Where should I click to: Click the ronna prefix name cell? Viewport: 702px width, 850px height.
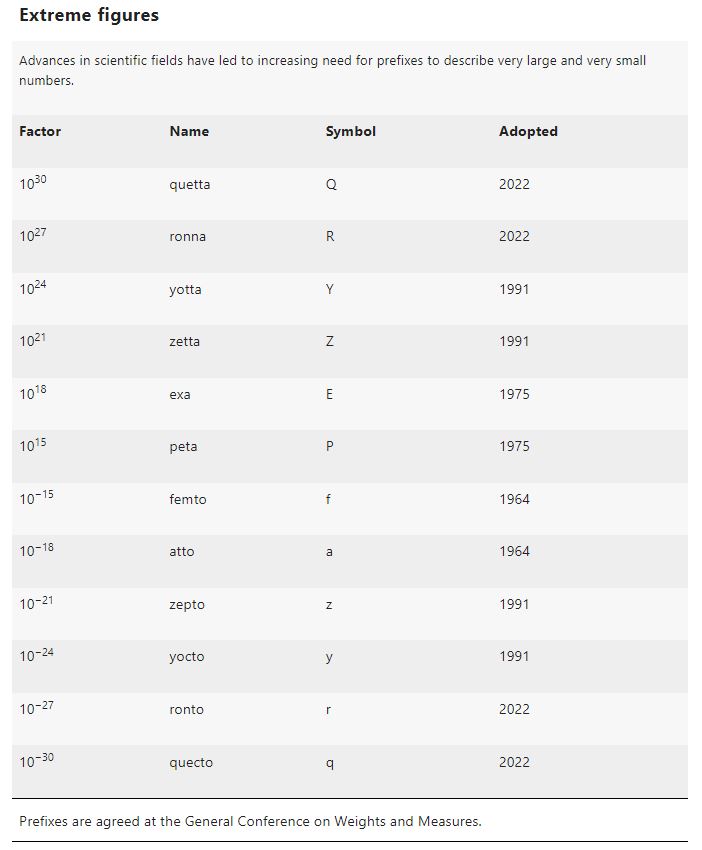tap(188, 237)
